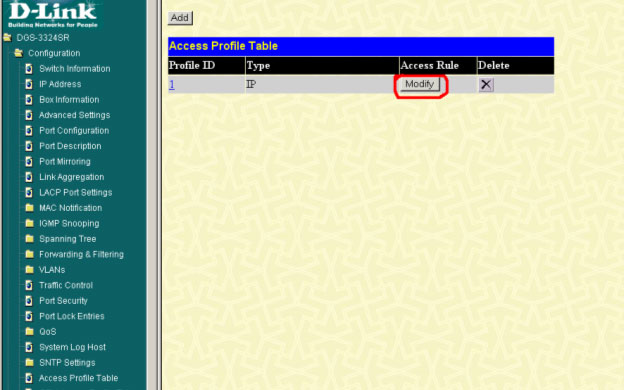Open Profile ID 1 link
Image resolution: width=625 pixels, height=390 pixels.
(x=172, y=85)
